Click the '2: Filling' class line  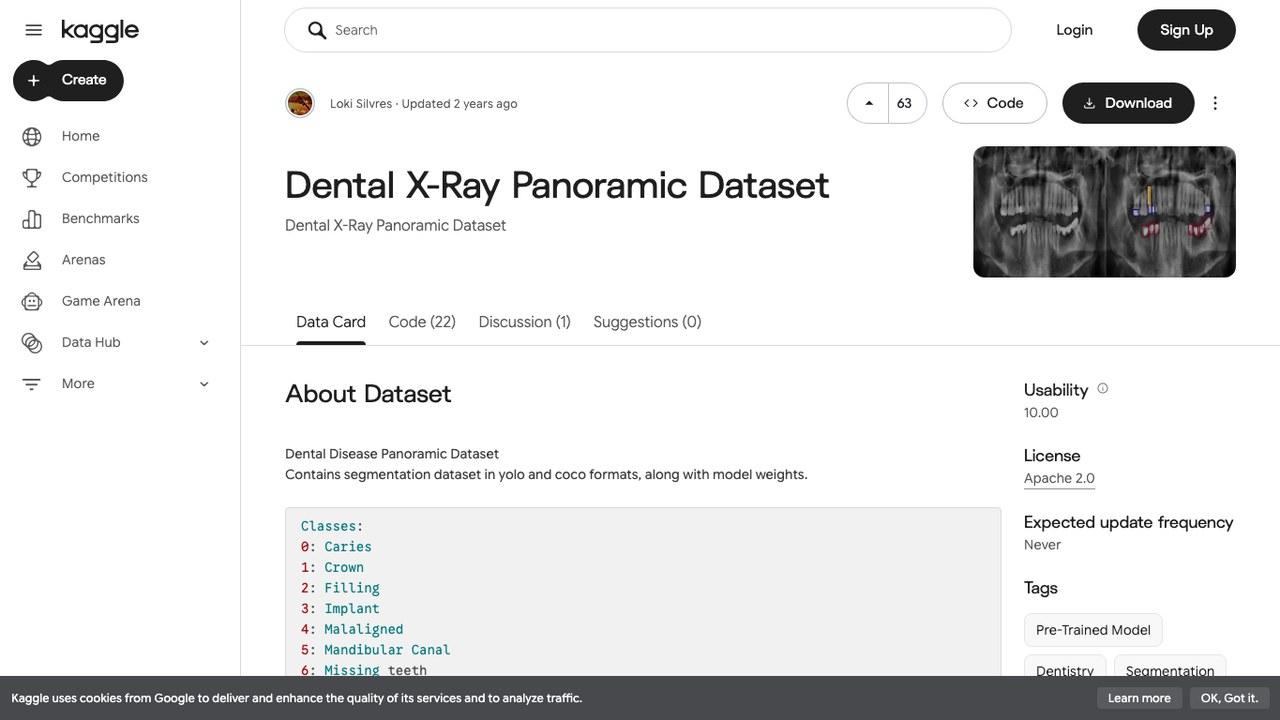[340, 588]
